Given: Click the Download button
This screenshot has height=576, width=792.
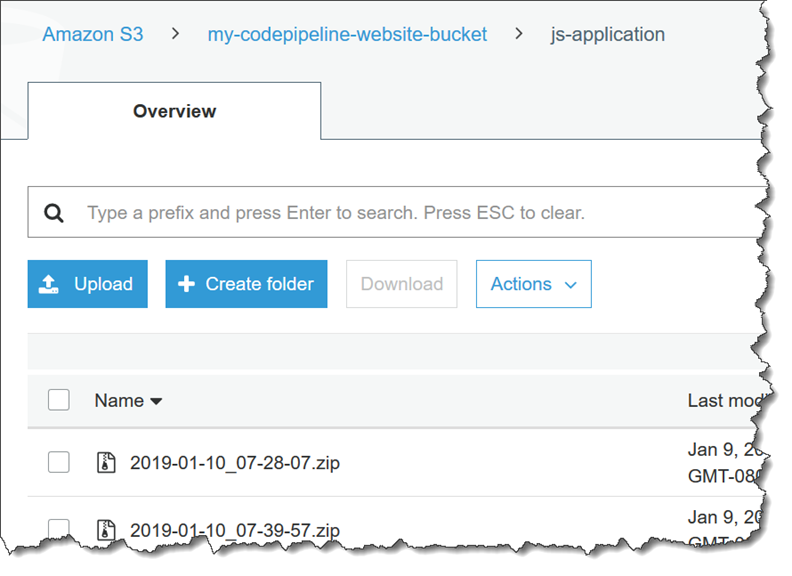Looking at the screenshot, I should tap(401, 284).
